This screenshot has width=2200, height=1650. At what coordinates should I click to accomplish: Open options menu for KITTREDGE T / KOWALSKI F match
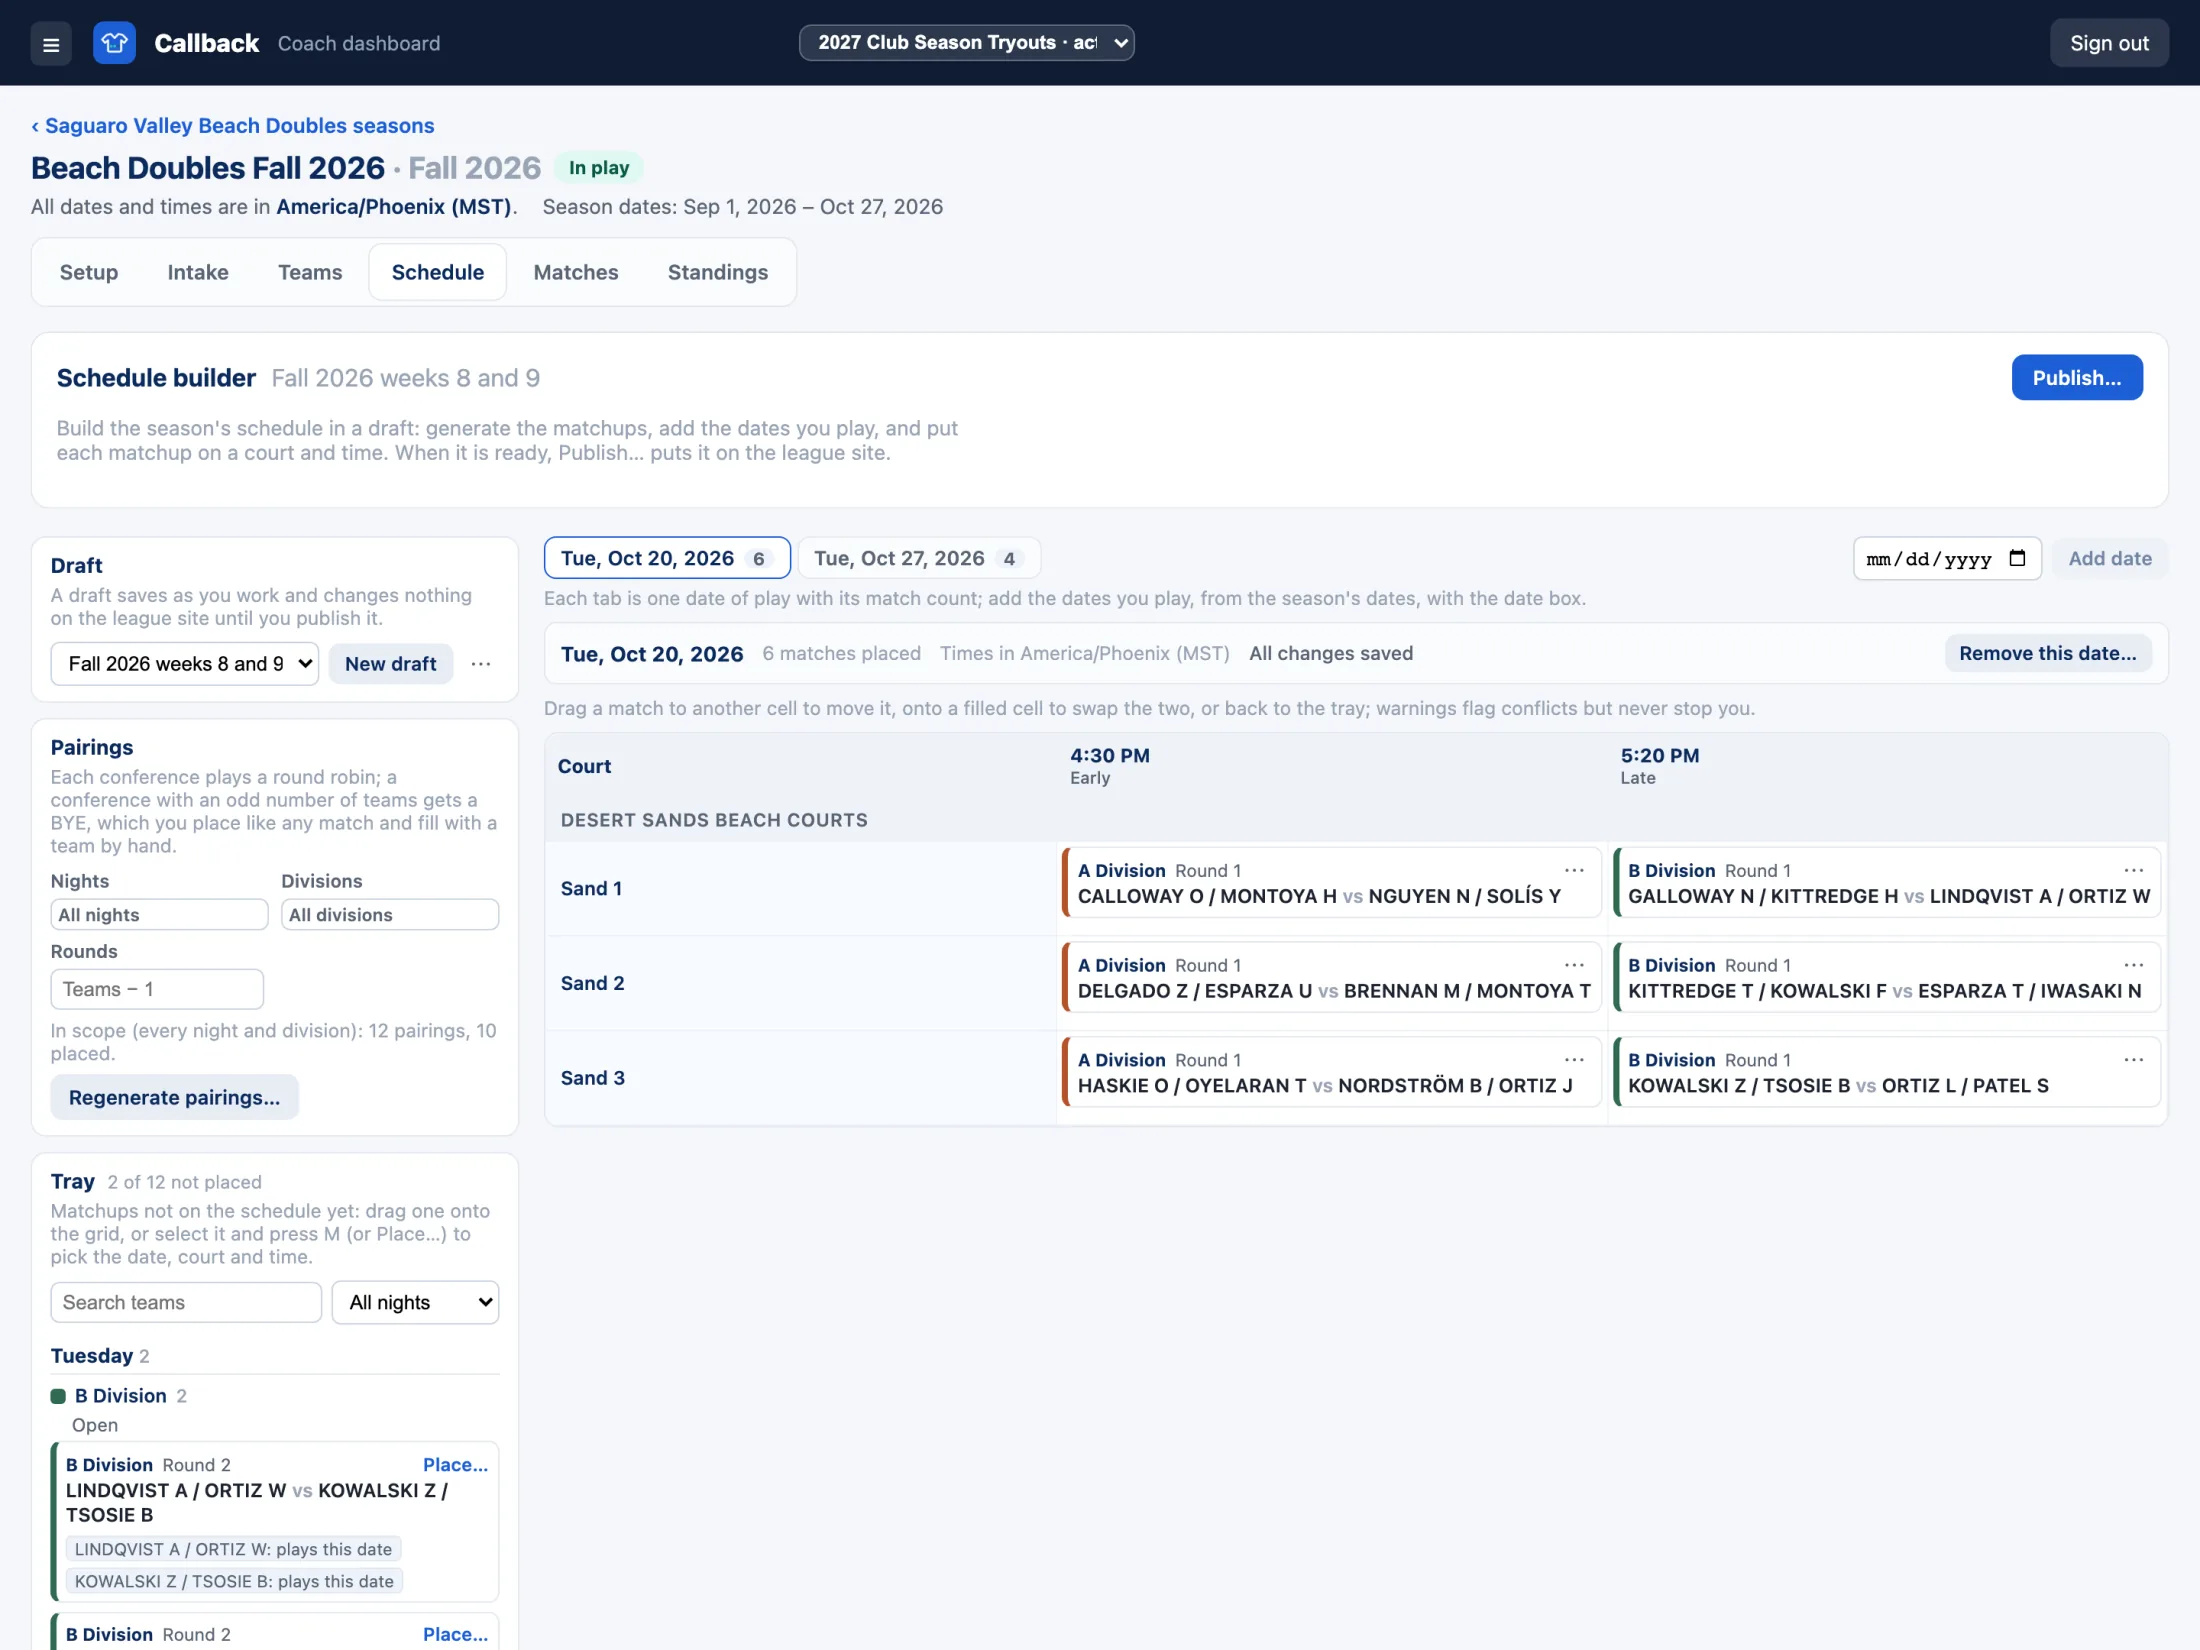pos(2133,965)
